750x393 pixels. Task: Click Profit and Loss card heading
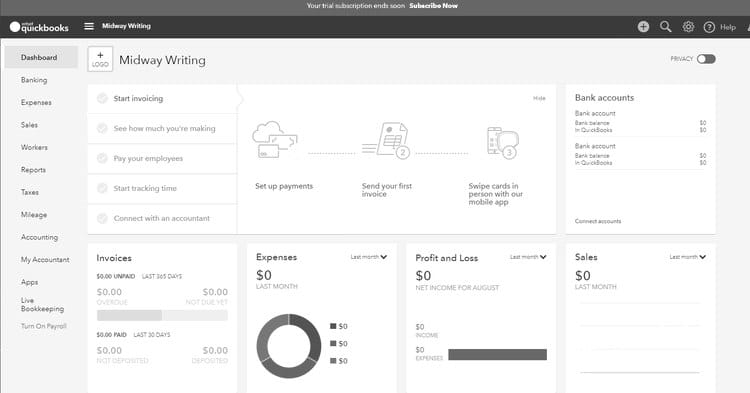(447, 258)
